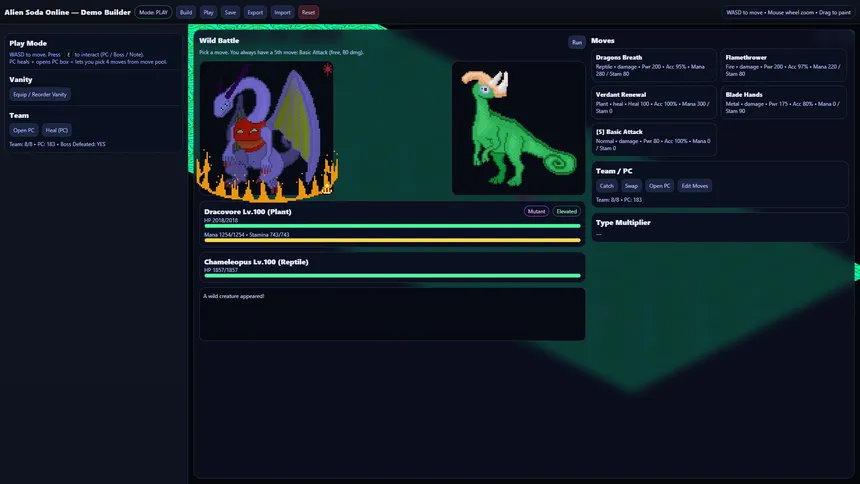Click Edit Moves button

(694, 186)
